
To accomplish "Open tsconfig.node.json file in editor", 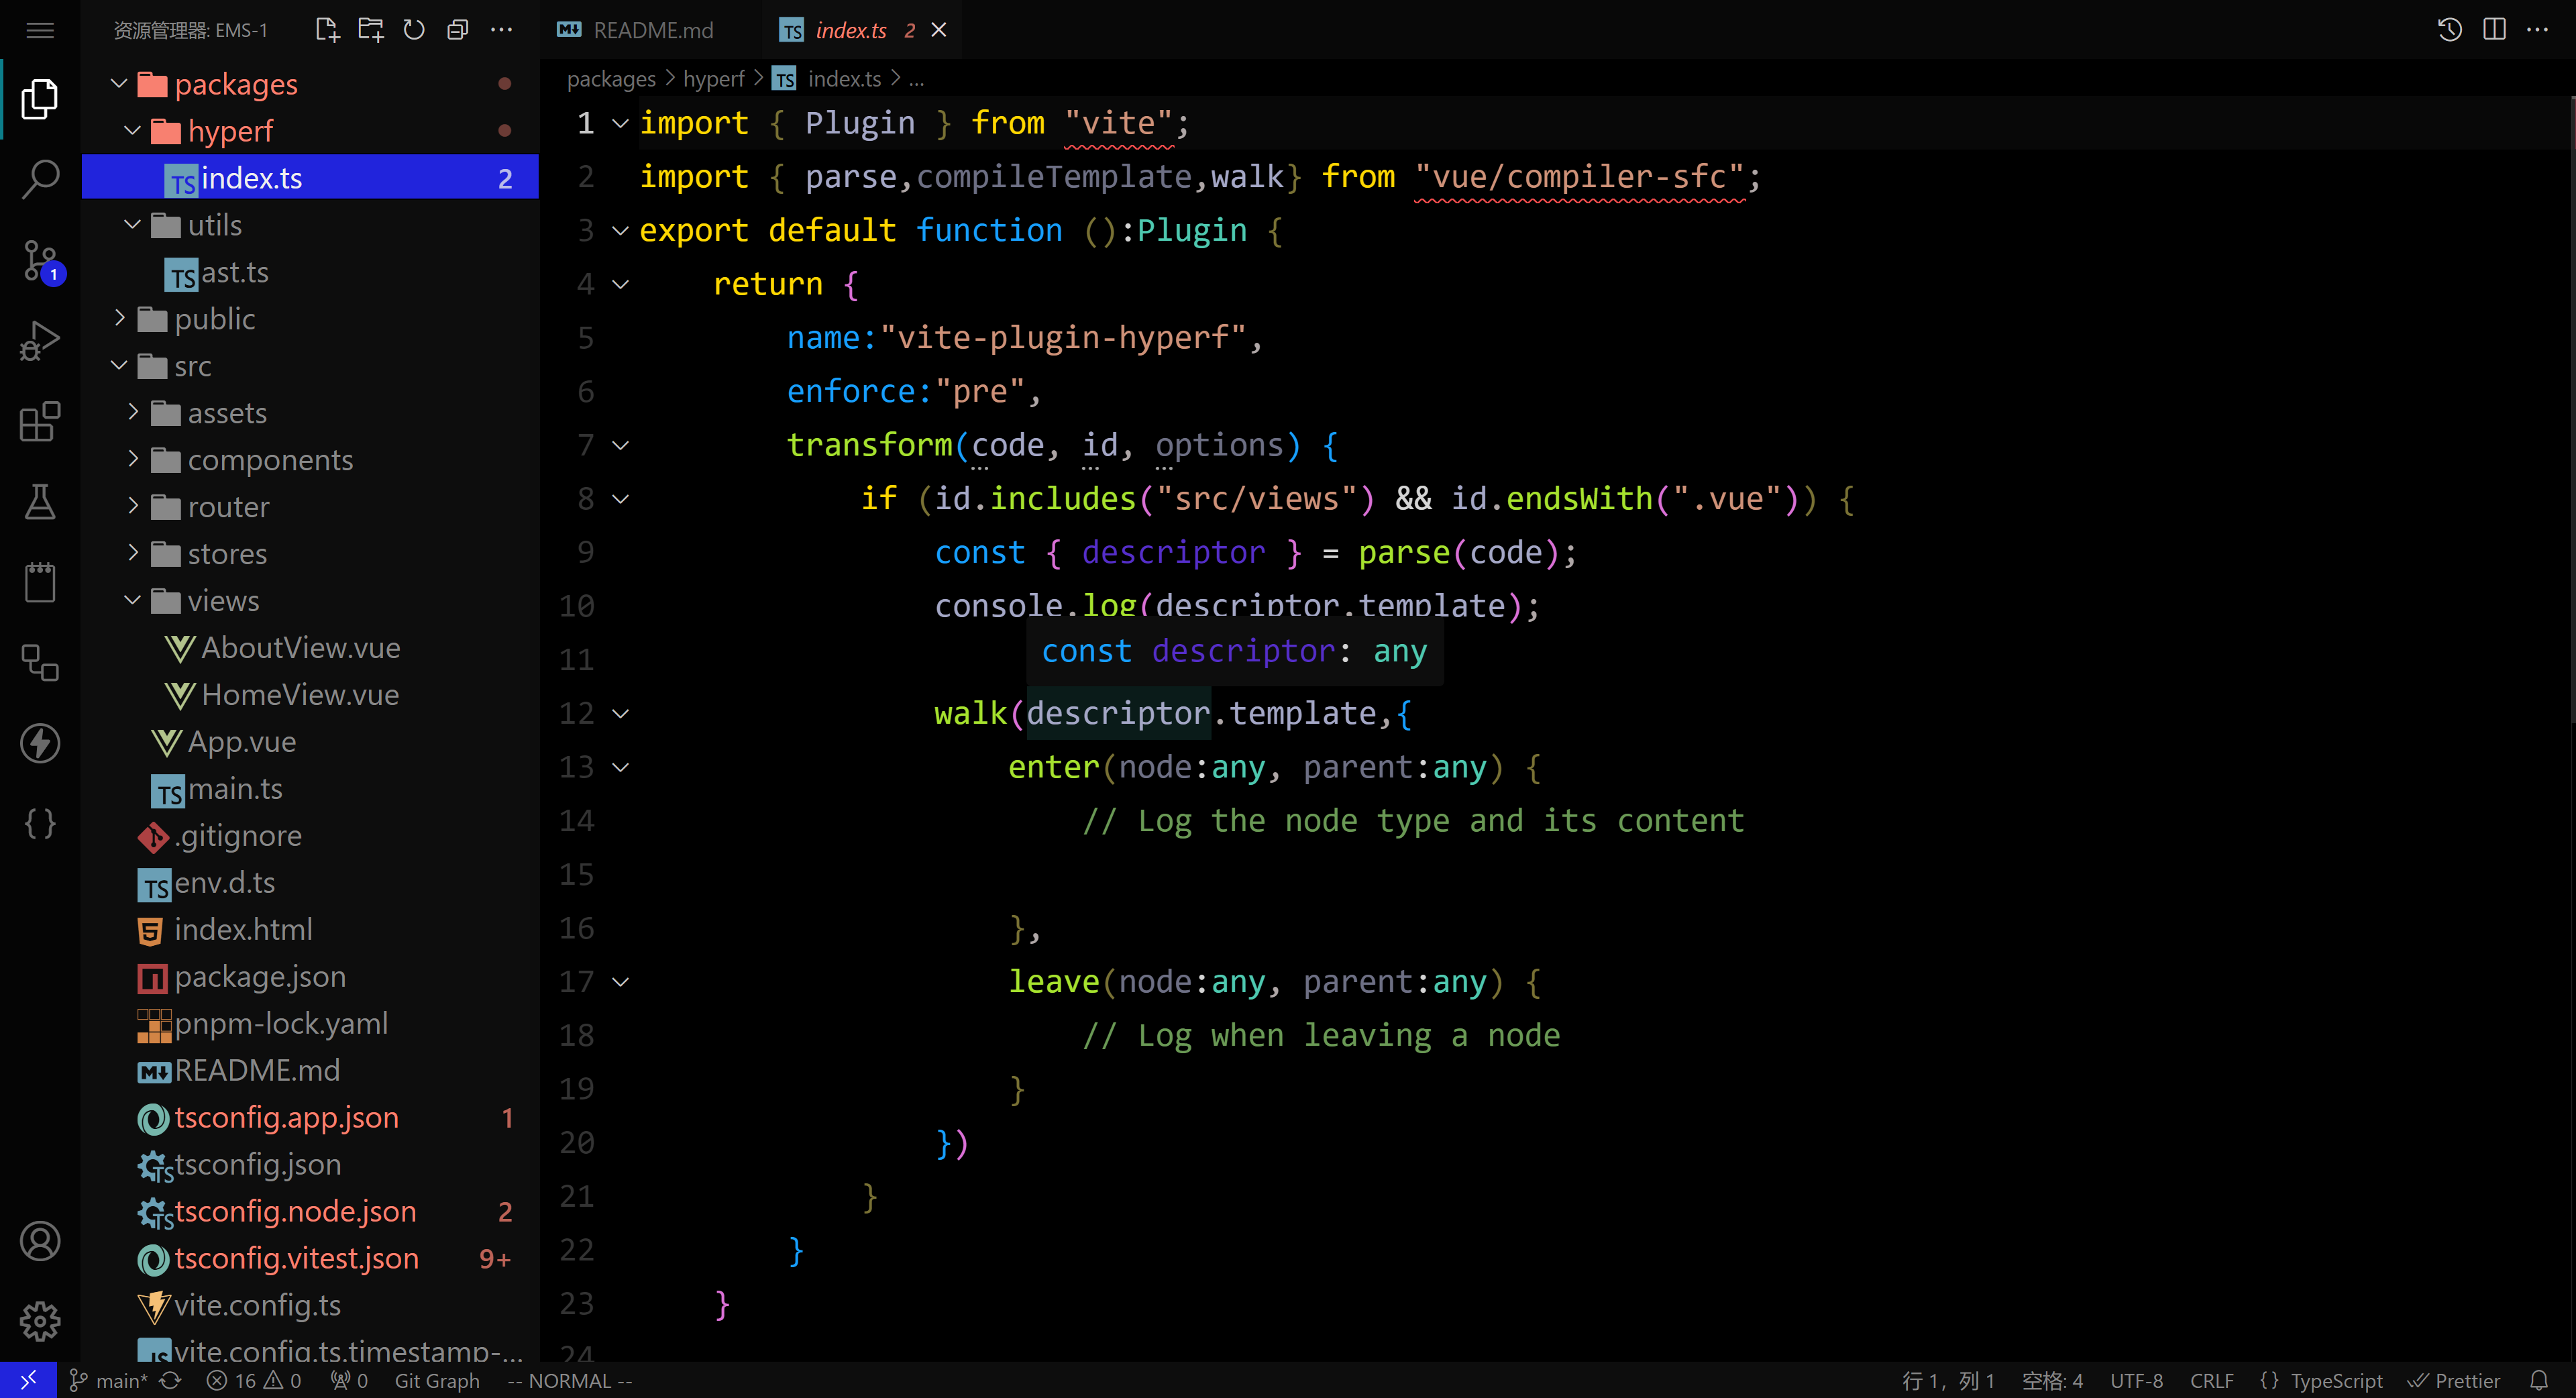I will click(294, 1210).
